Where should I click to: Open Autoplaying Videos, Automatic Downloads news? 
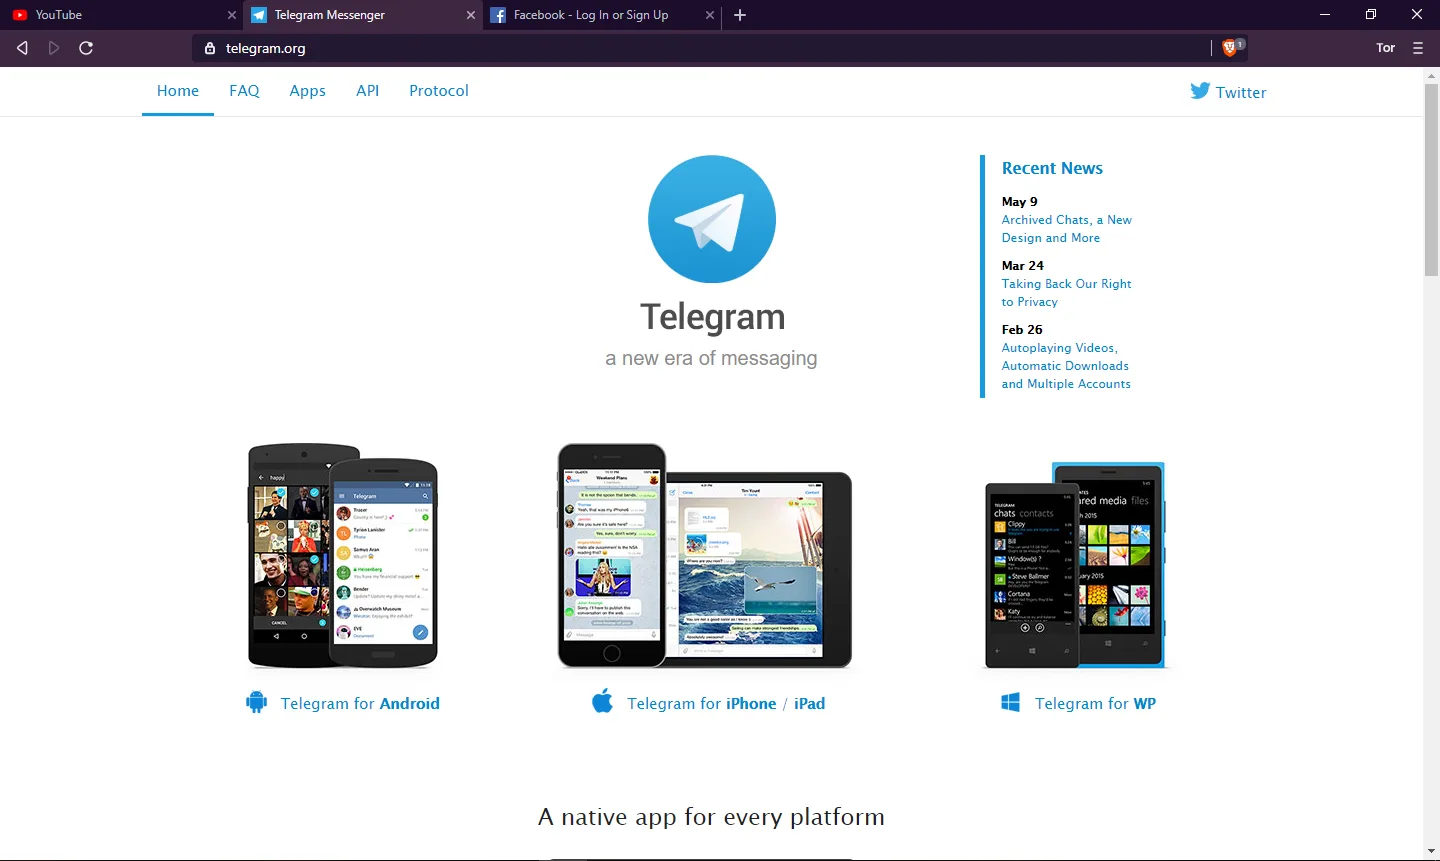1066,366
